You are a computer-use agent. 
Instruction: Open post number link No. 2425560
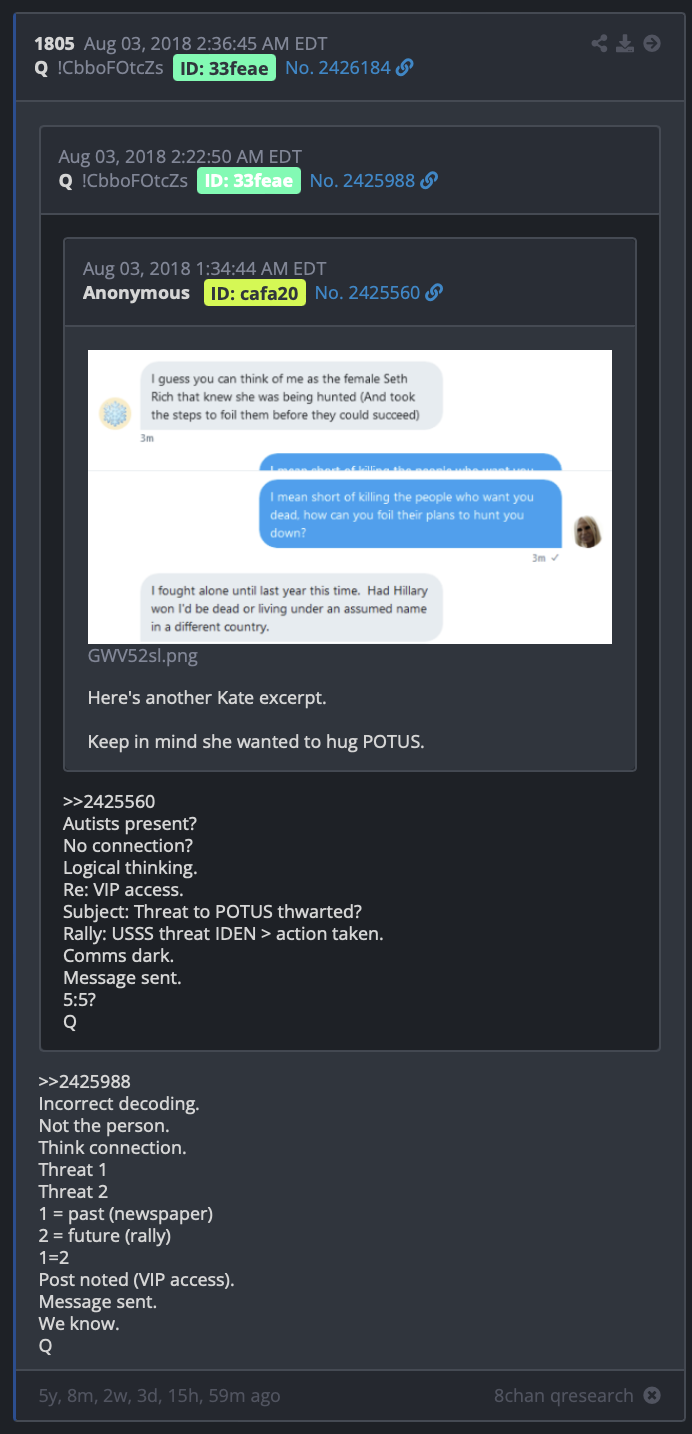pyautogui.click(x=367, y=293)
